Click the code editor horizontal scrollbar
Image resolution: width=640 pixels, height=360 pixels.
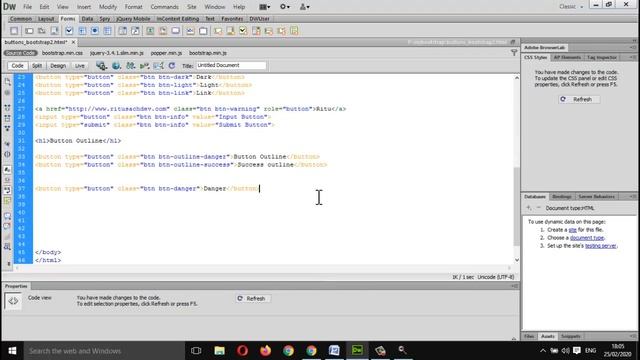coord(263,268)
